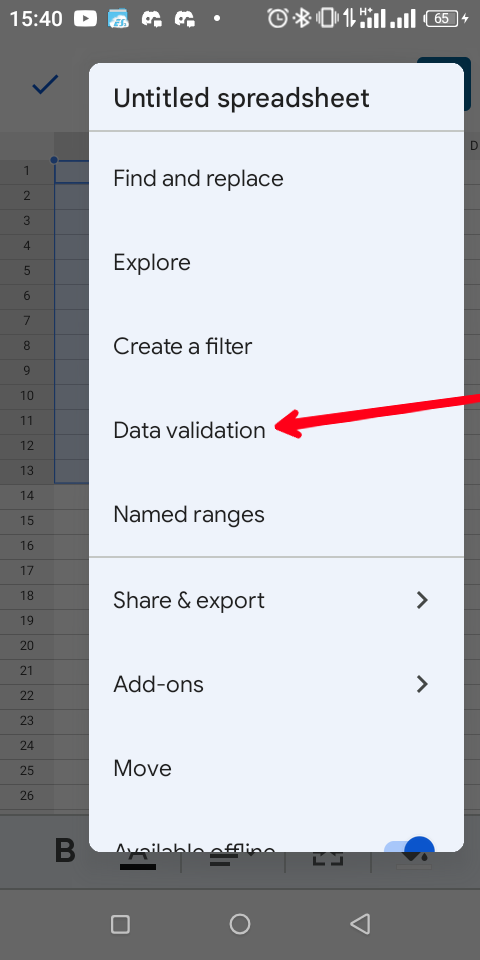Choose Find and replace
This screenshot has width=480, height=960.
click(276, 179)
